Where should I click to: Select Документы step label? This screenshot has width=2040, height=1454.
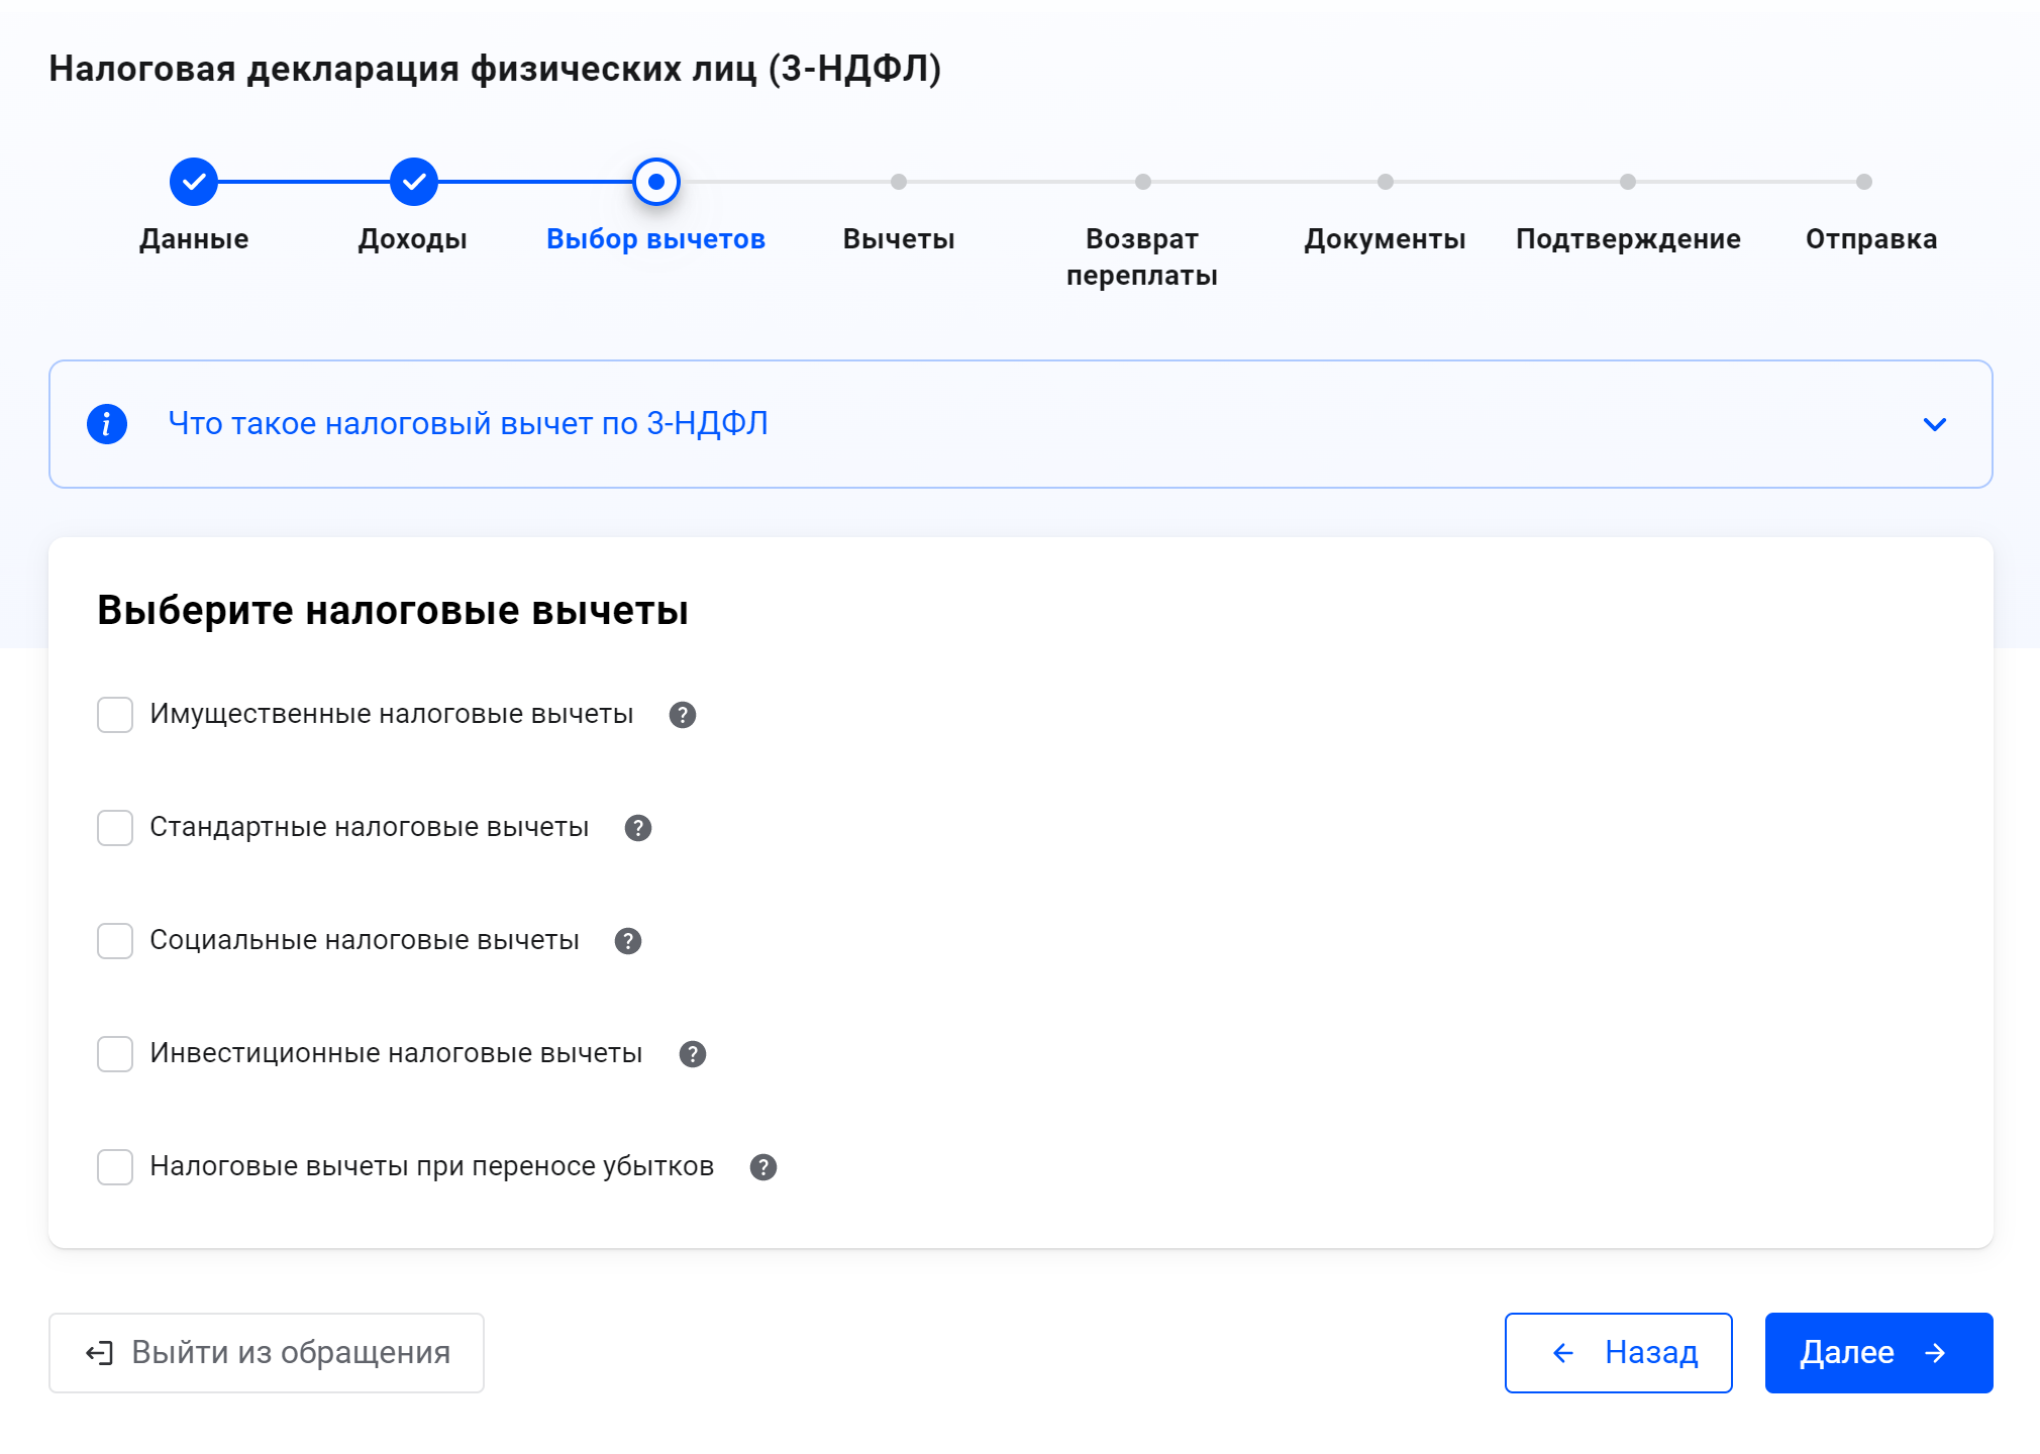tap(1385, 239)
